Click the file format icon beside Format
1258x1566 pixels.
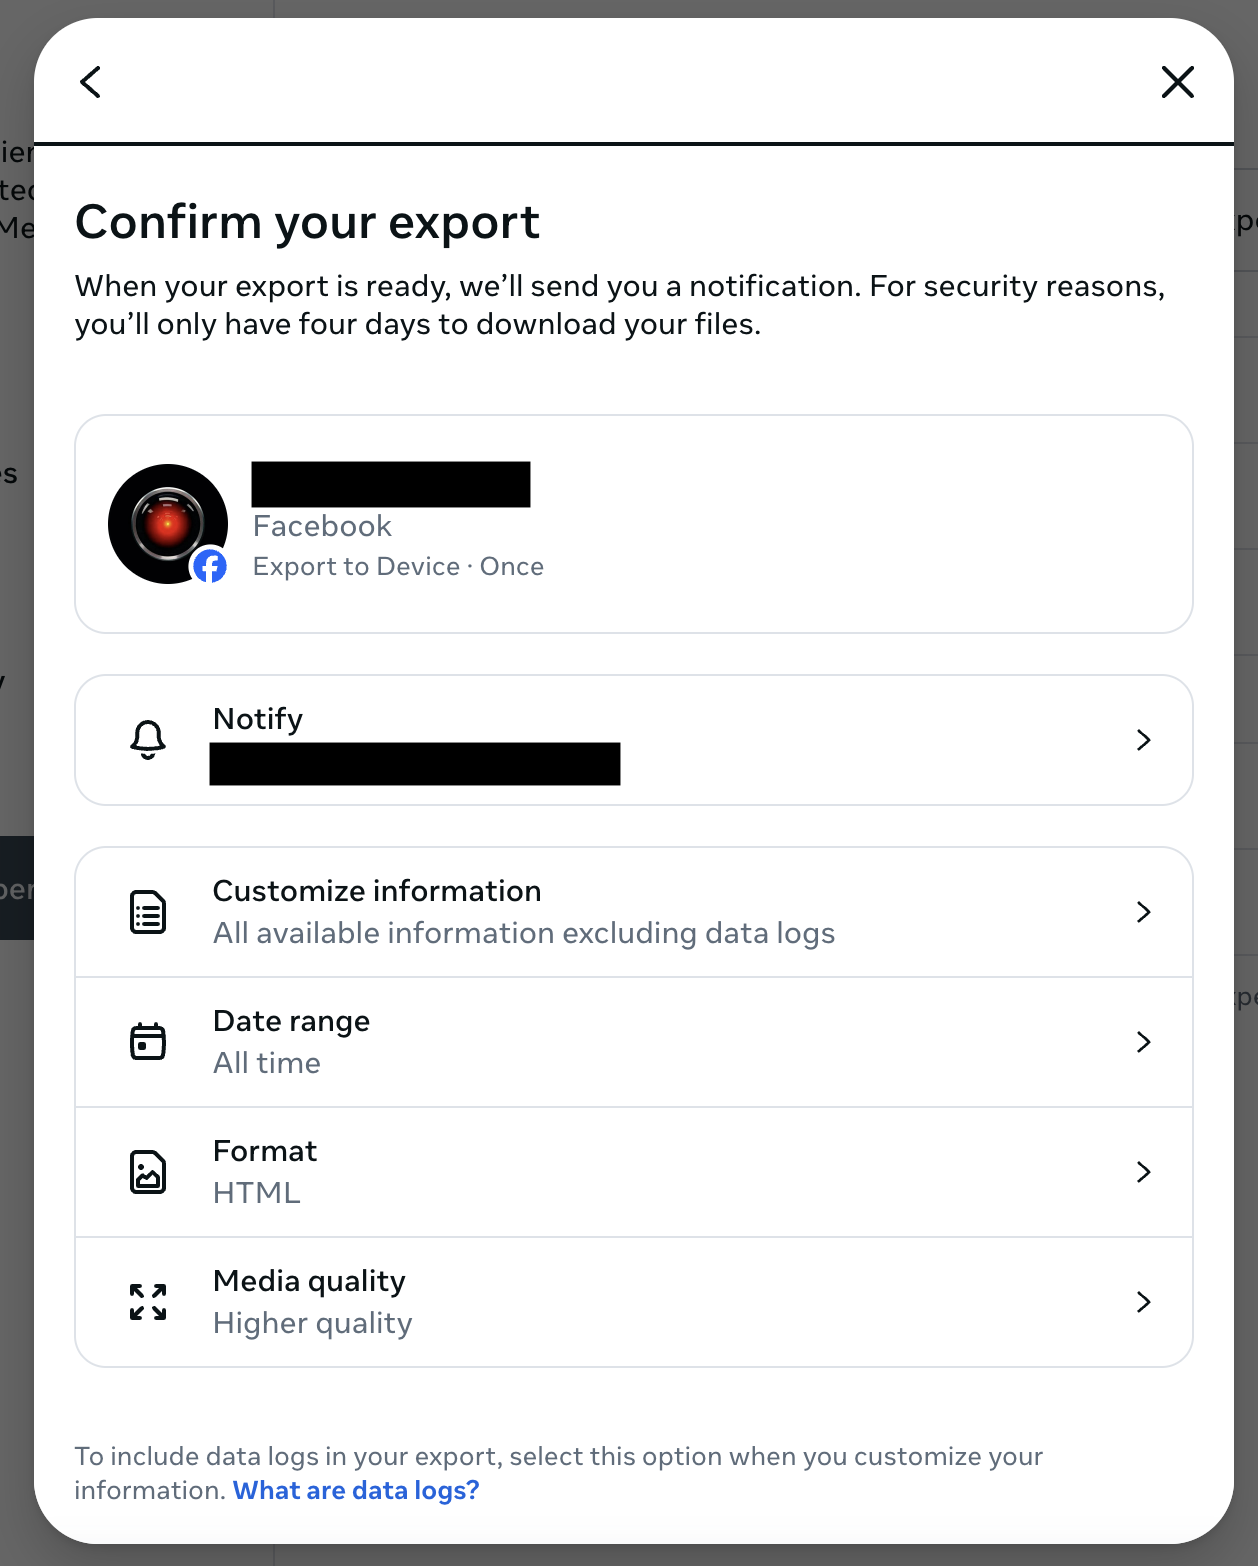coord(147,1172)
